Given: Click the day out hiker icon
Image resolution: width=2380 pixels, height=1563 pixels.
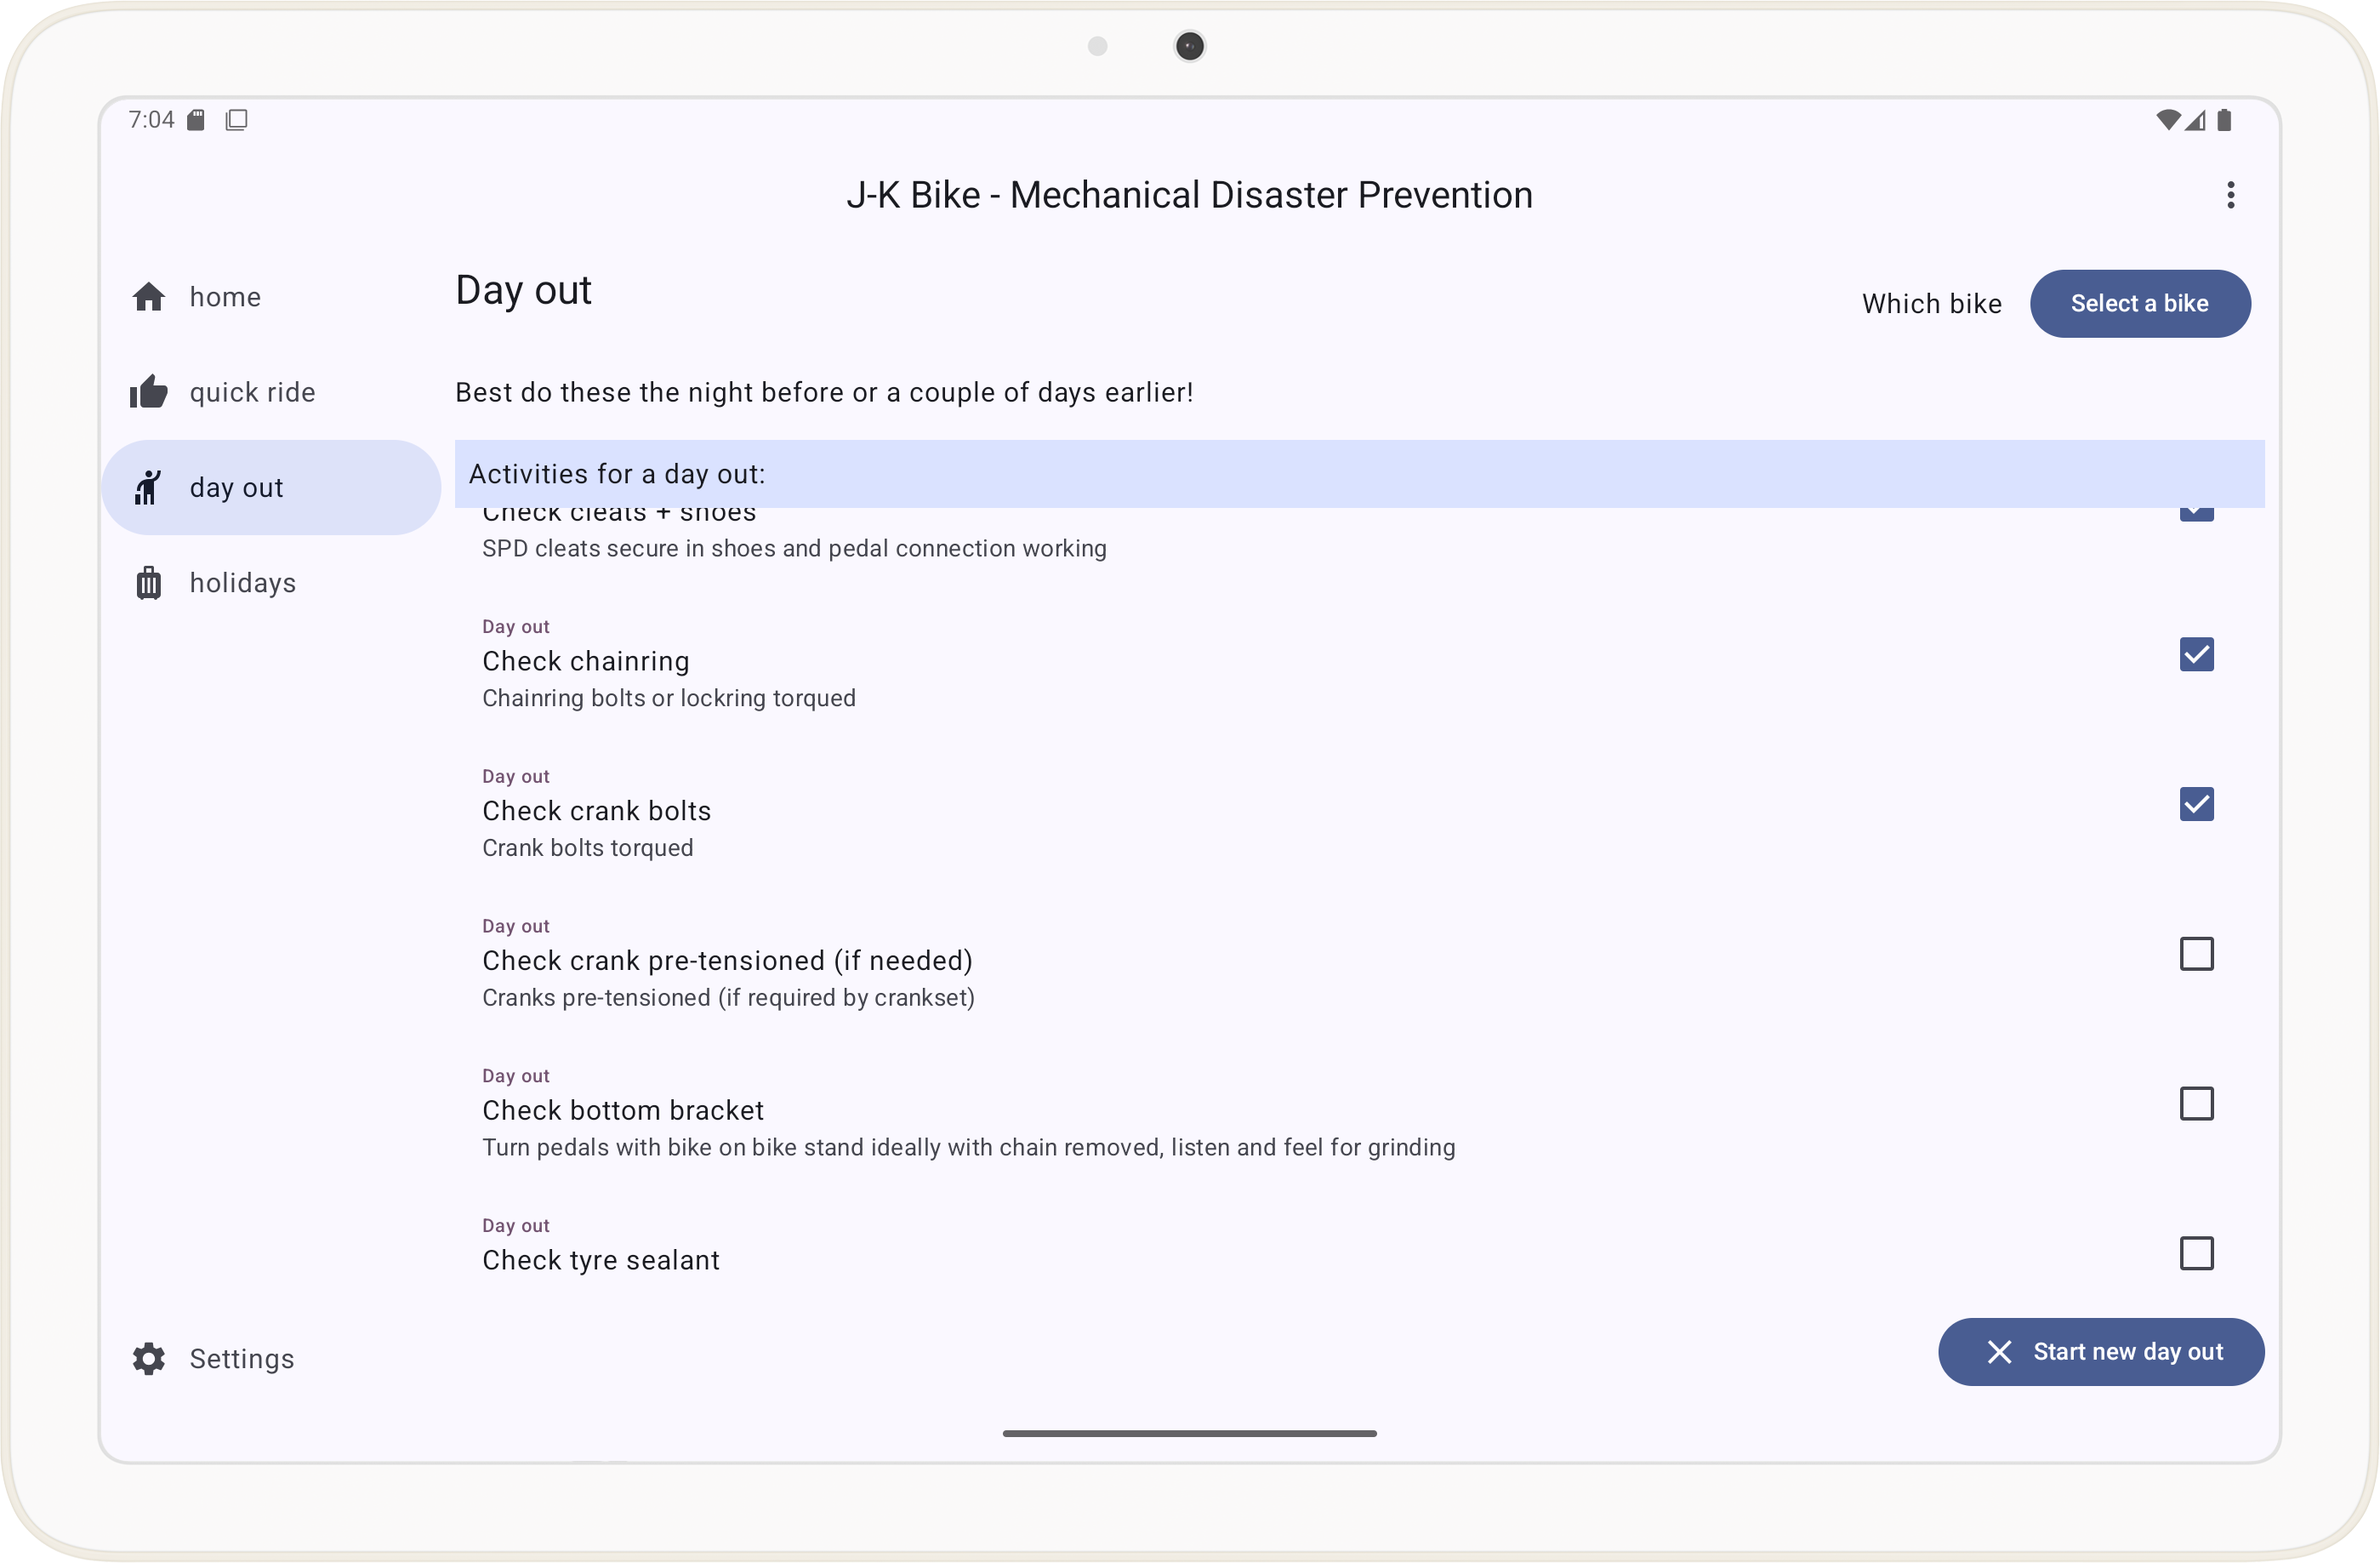Looking at the screenshot, I should pyautogui.click(x=148, y=487).
